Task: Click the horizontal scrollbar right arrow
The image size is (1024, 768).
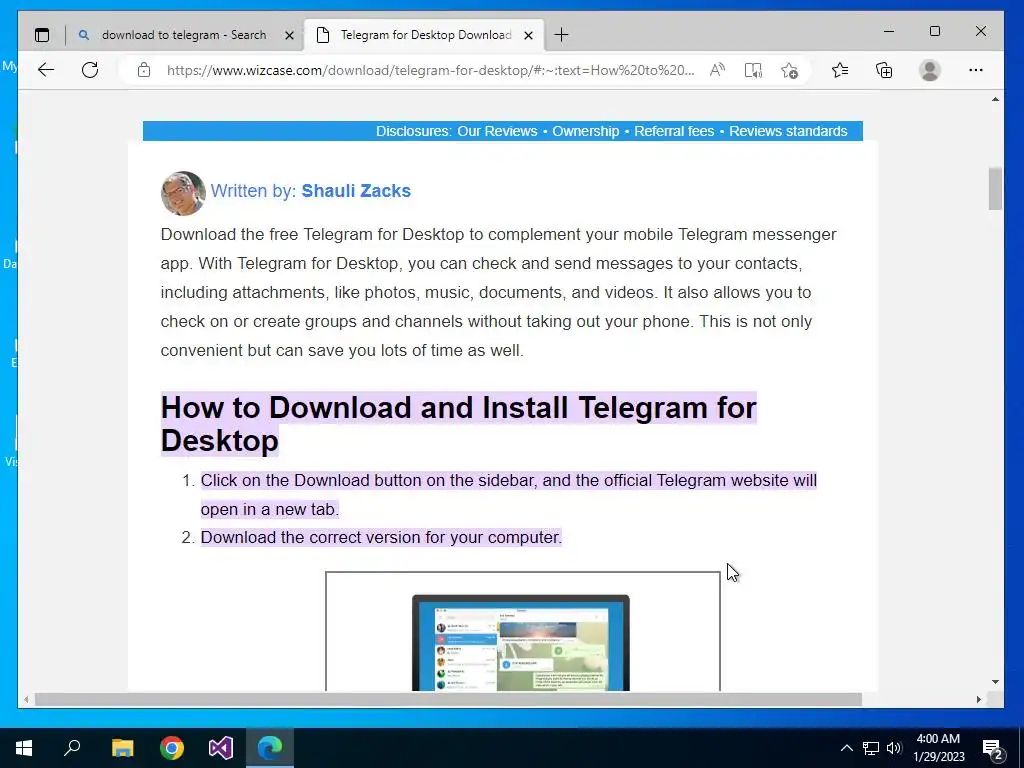Action: pos(978,699)
